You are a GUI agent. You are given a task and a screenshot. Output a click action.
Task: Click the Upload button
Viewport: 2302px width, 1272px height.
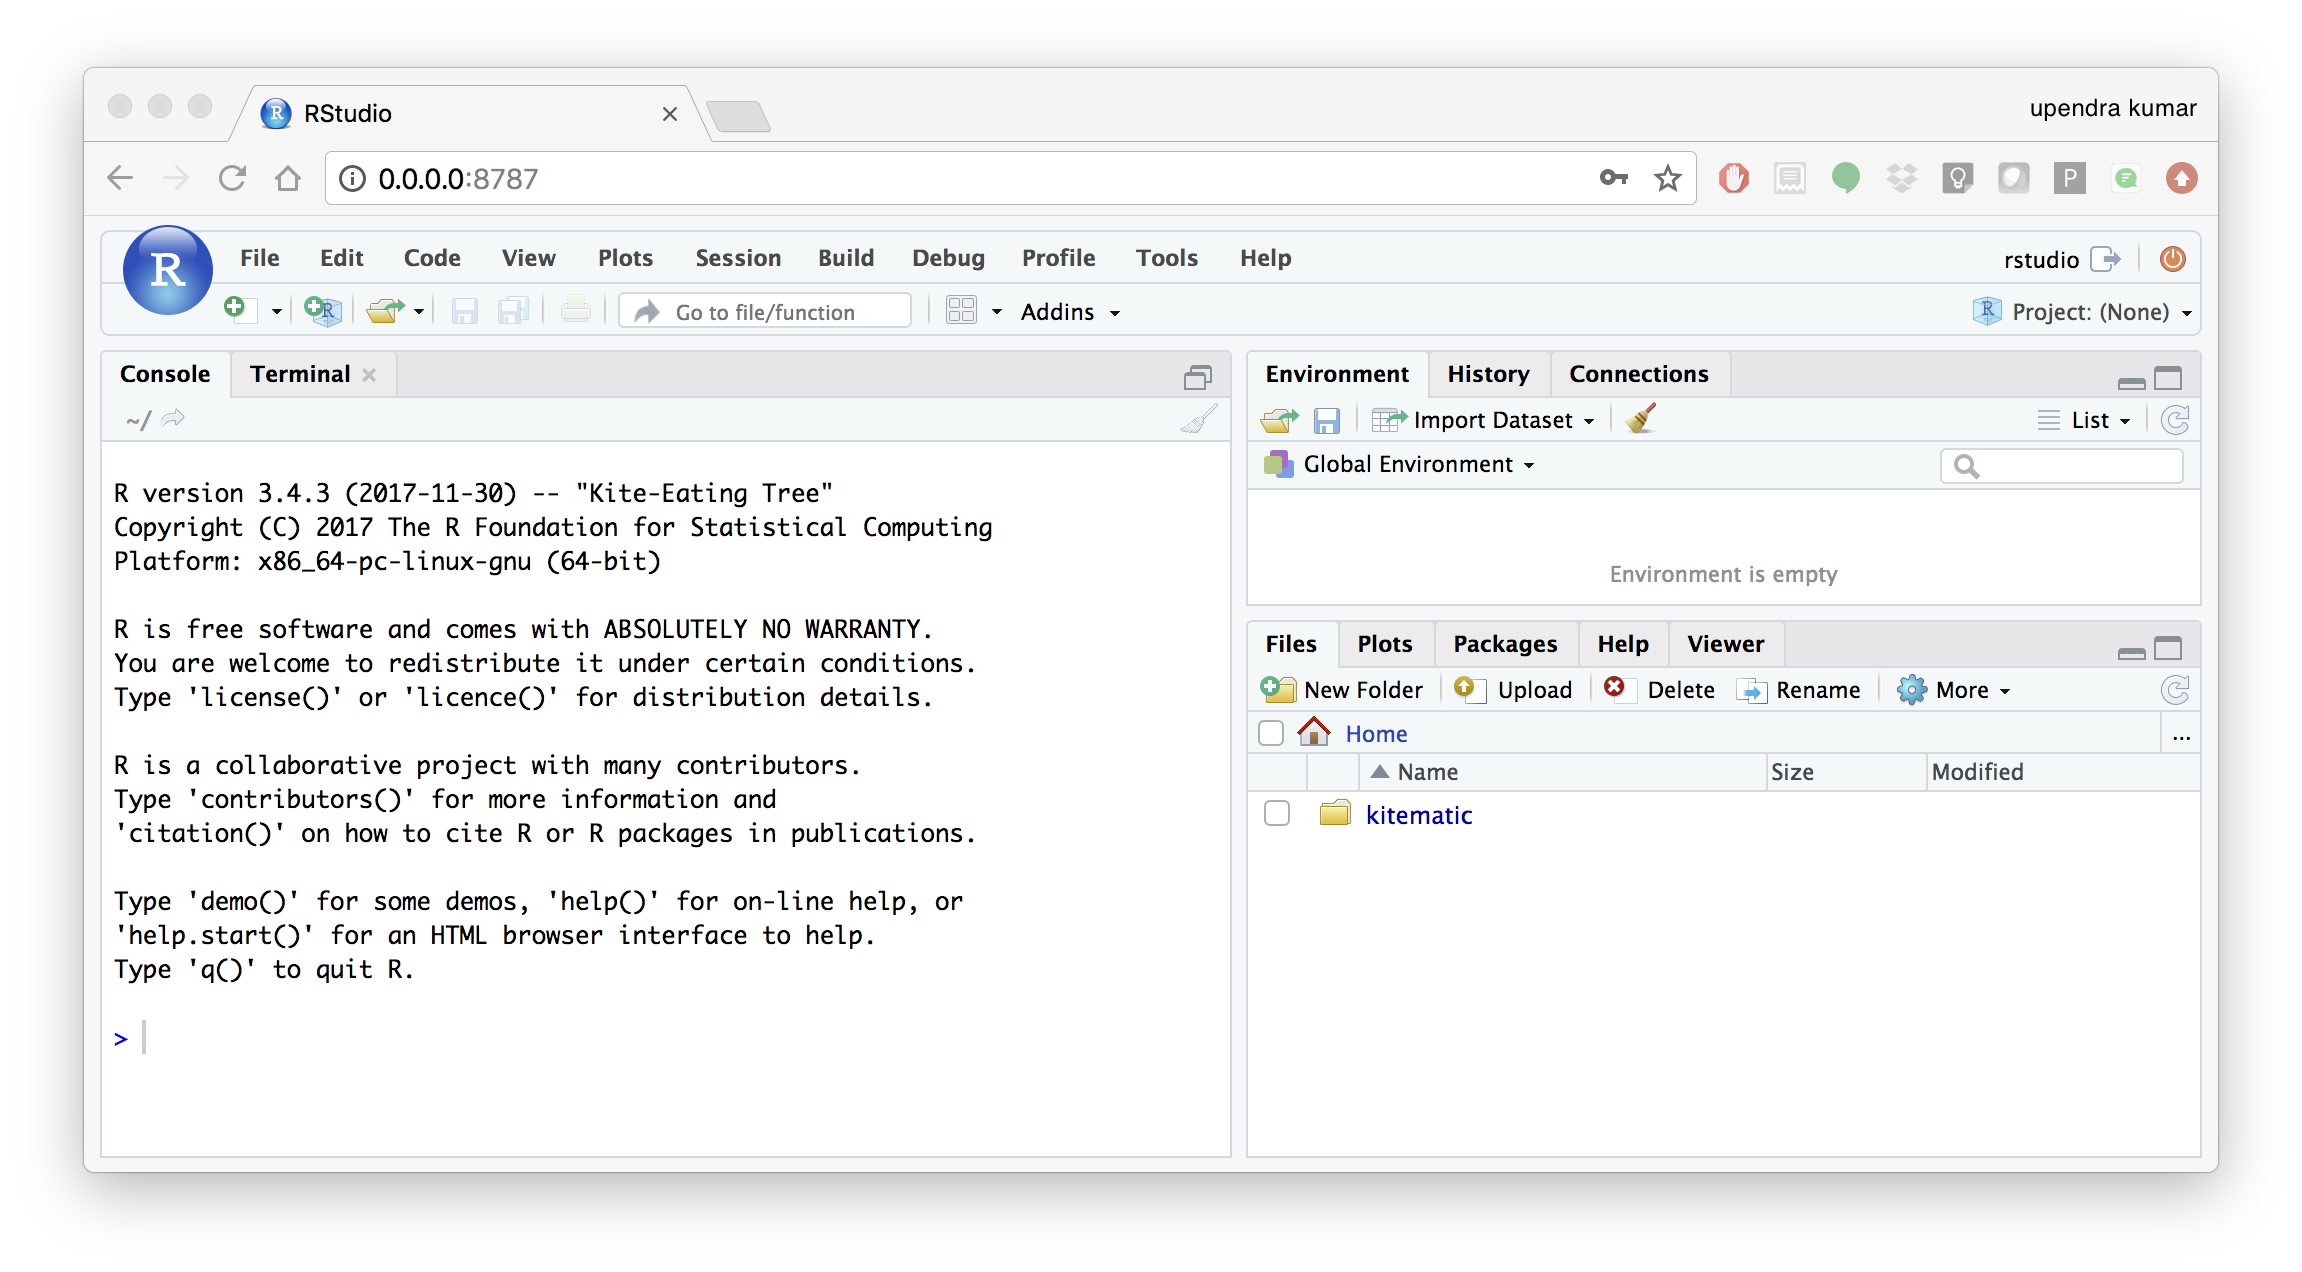pos(1513,690)
